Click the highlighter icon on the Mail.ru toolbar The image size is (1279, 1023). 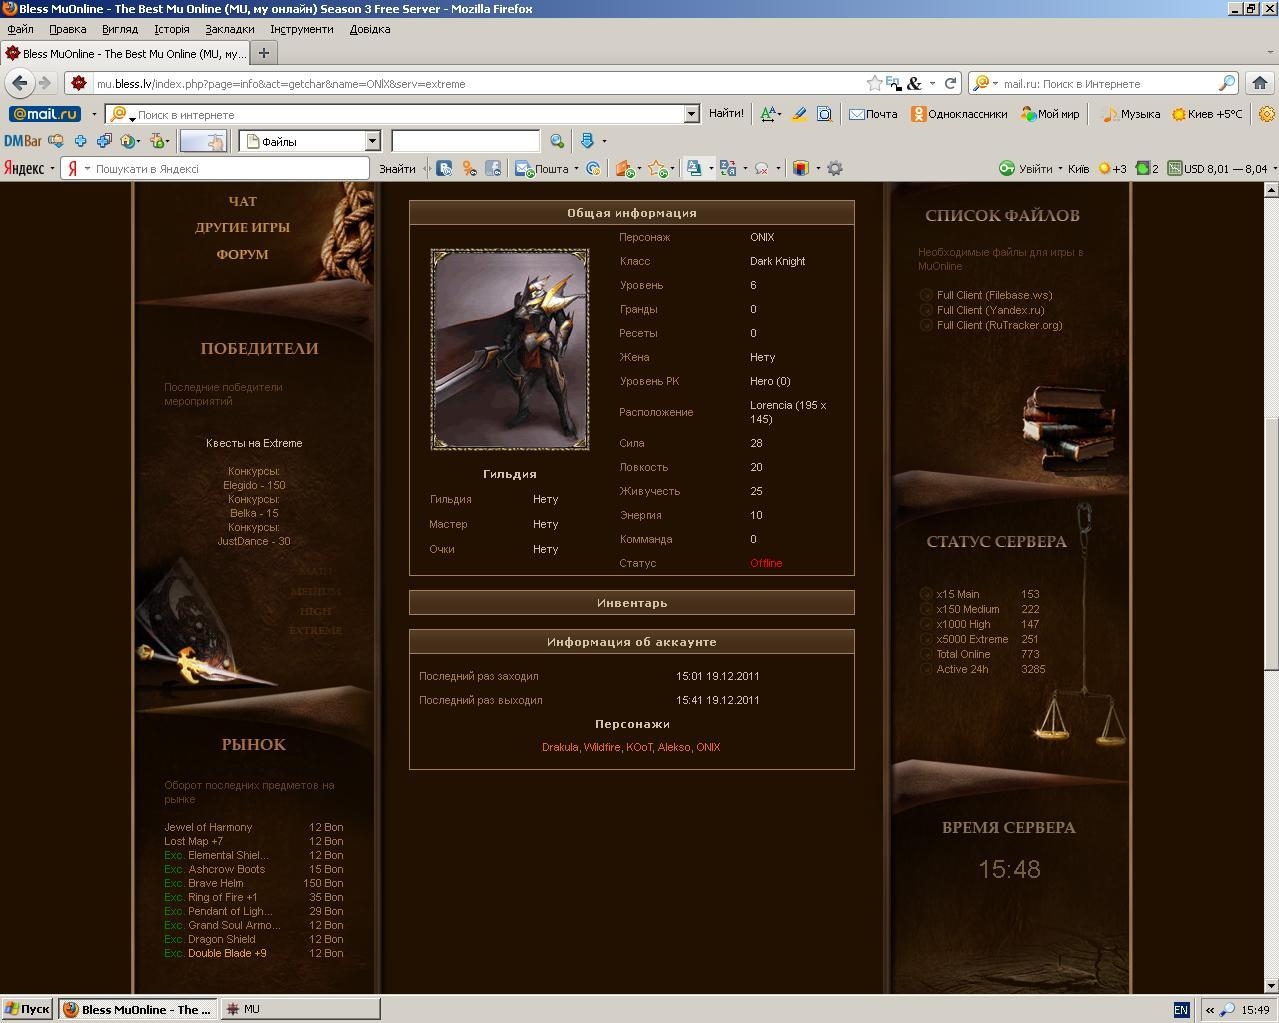798,114
